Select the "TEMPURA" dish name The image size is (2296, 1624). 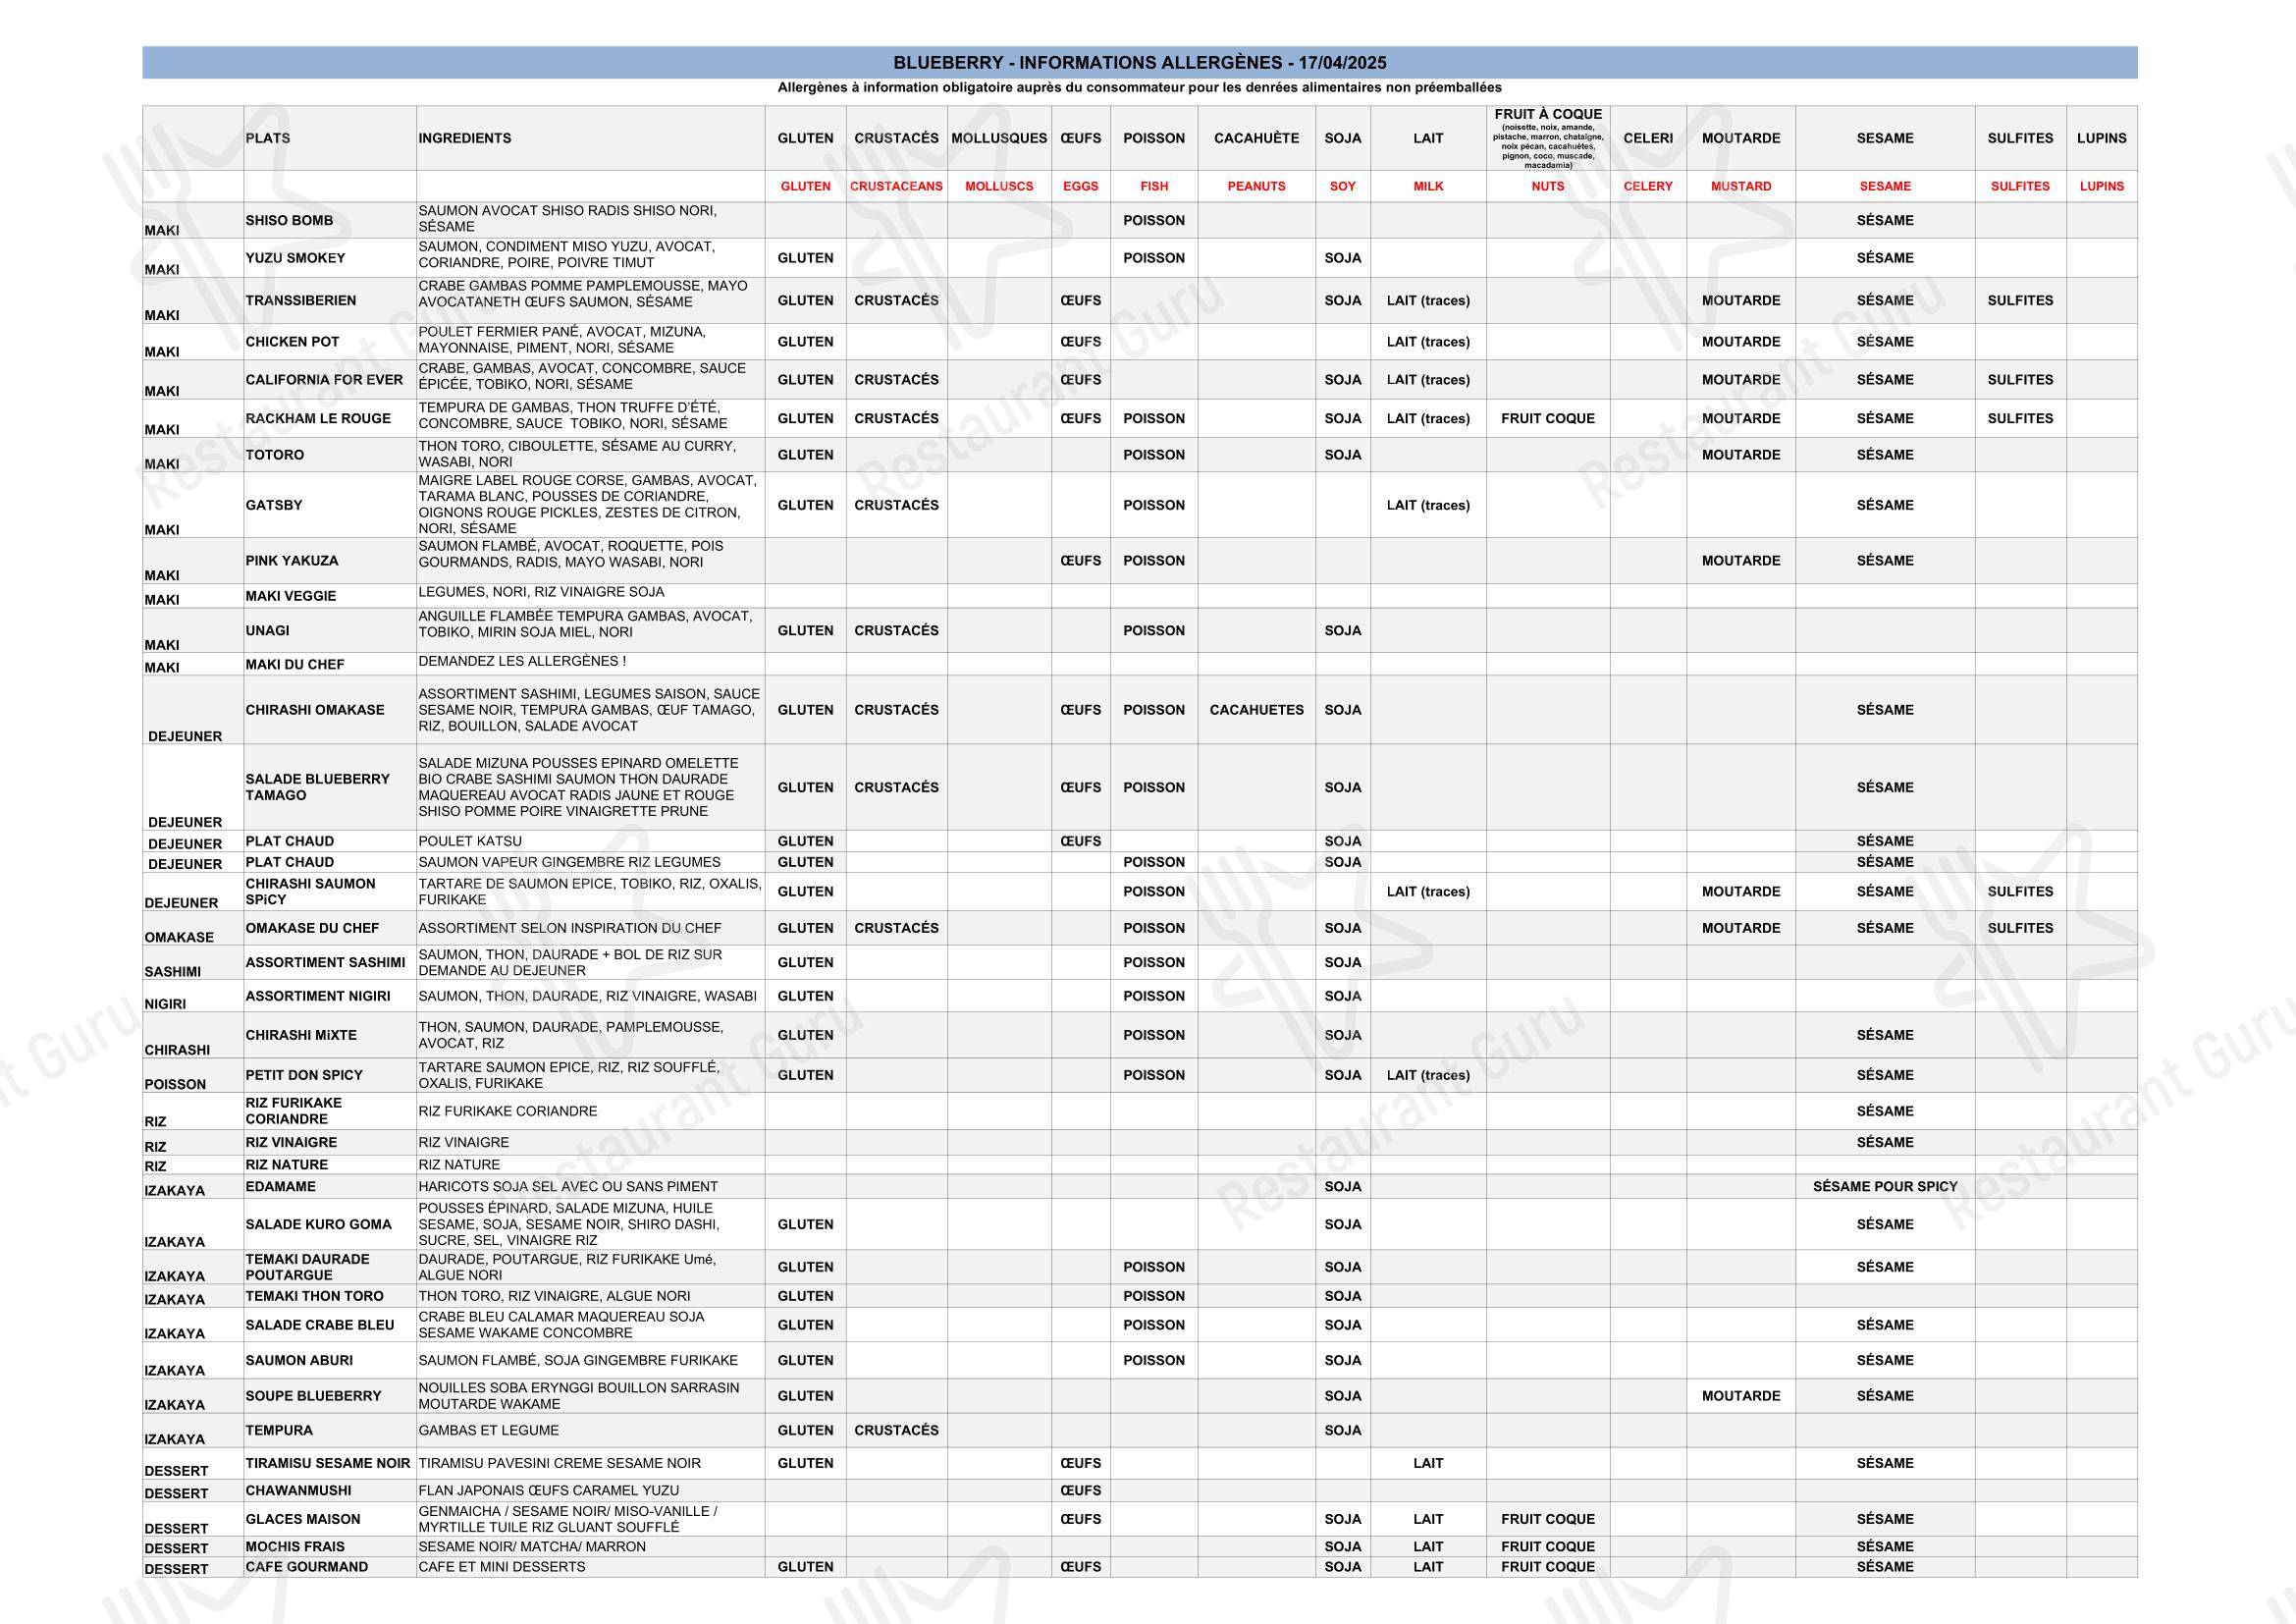click(x=279, y=1431)
